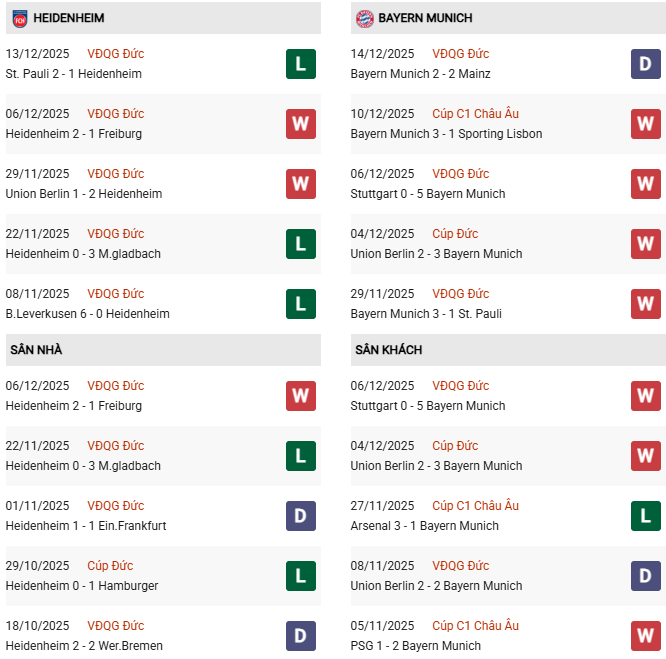Click D badge for Heidenheim 1-1 Ein.Frankfurt
Screen dimensions: 666x659
300,516
